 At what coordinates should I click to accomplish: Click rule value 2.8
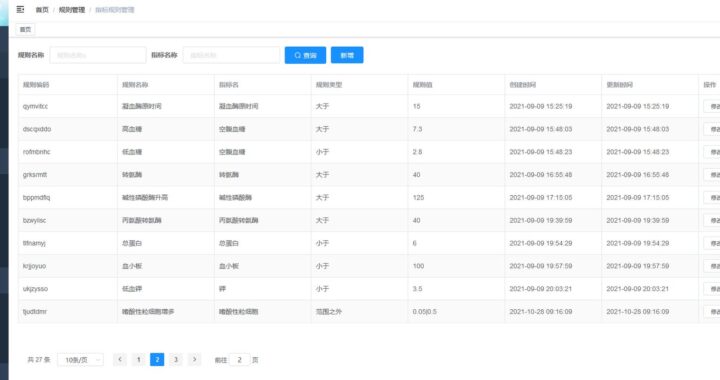pyautogui.click(x=417, y=152)
